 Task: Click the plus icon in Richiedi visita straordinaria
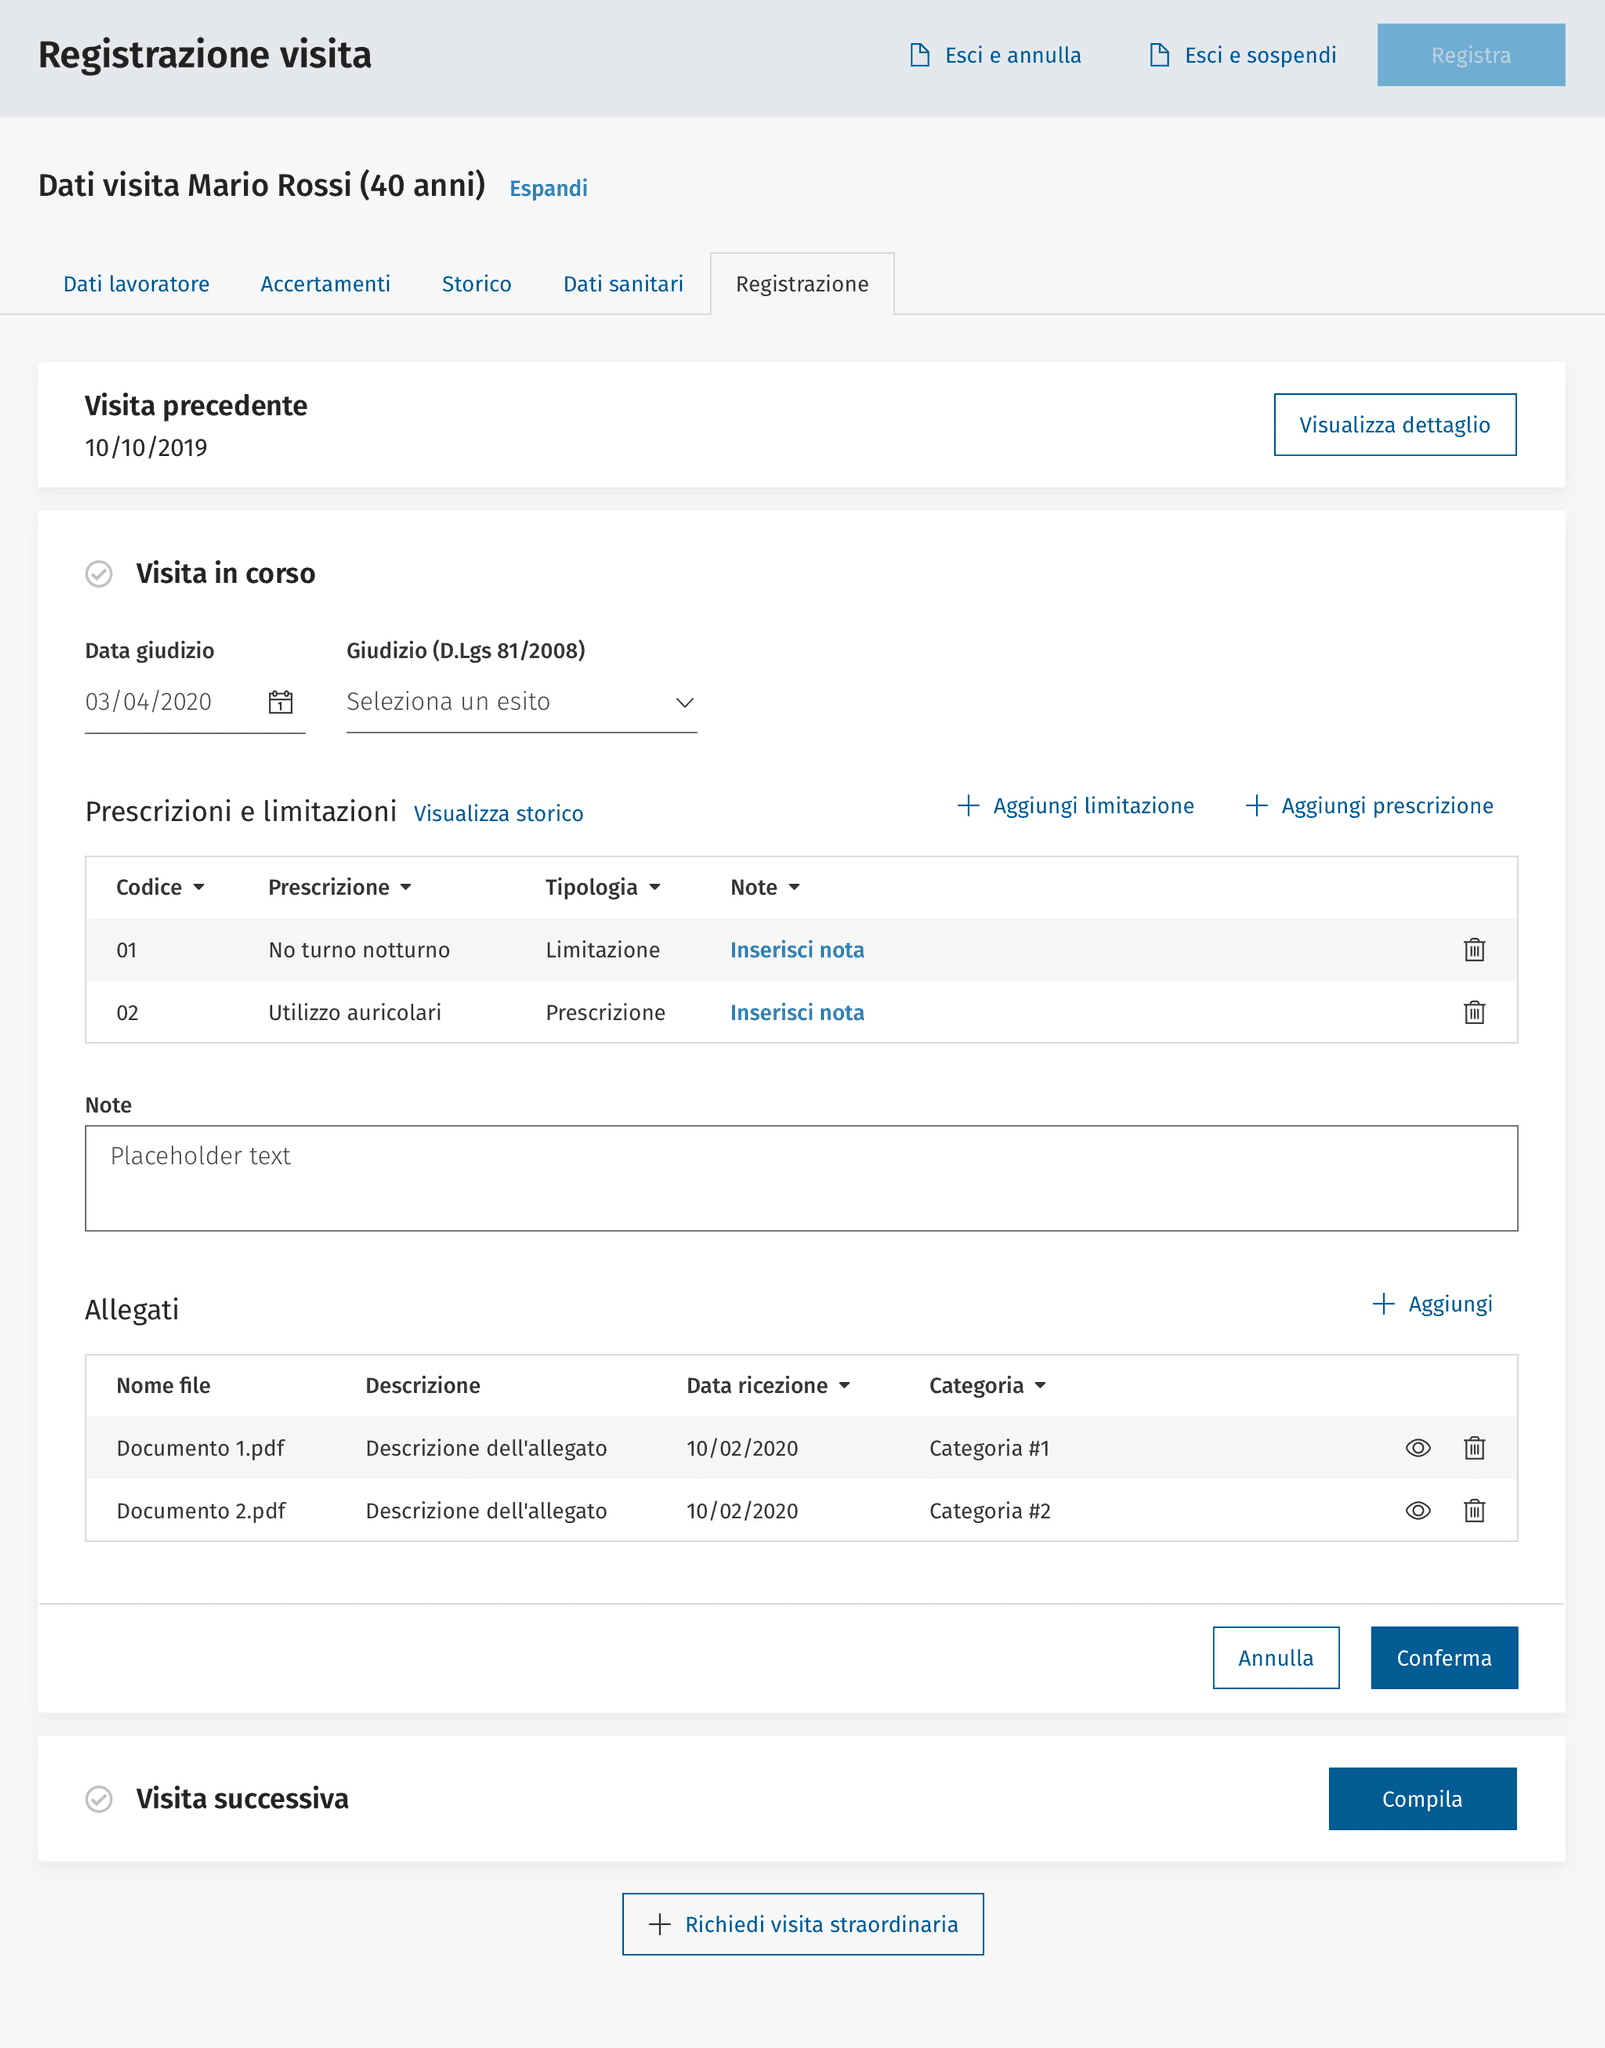(x=659, y=1924)
